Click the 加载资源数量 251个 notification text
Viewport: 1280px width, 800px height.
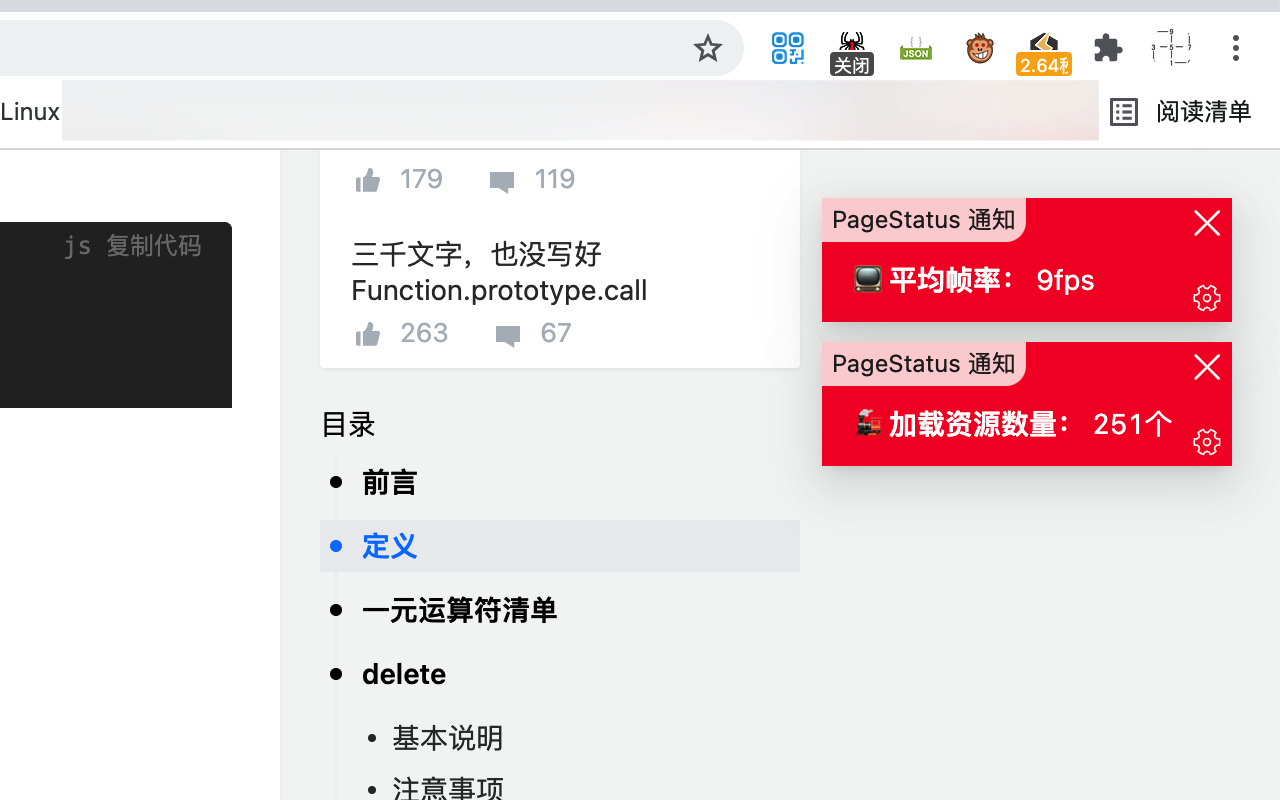(x=1014, y=424)
